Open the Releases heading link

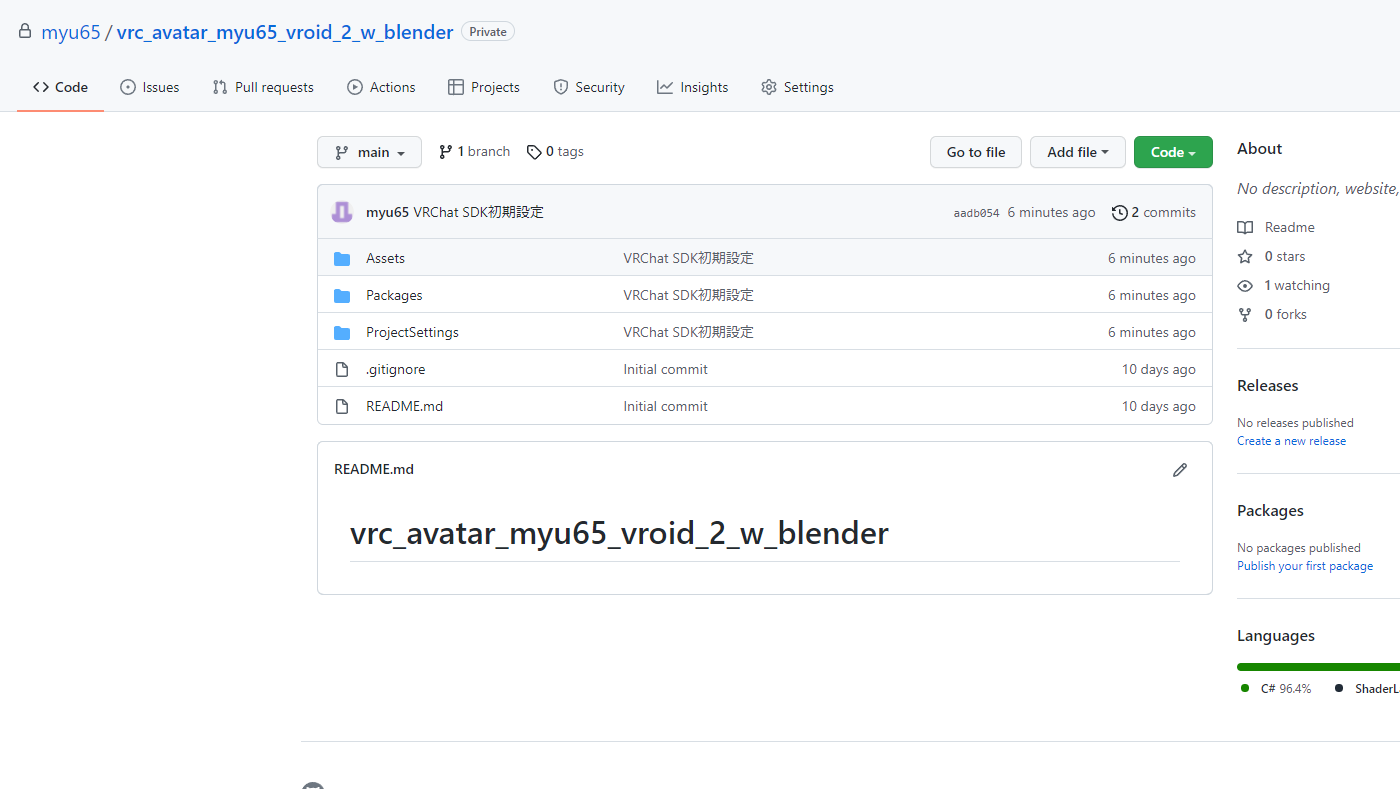point(1267,385)
